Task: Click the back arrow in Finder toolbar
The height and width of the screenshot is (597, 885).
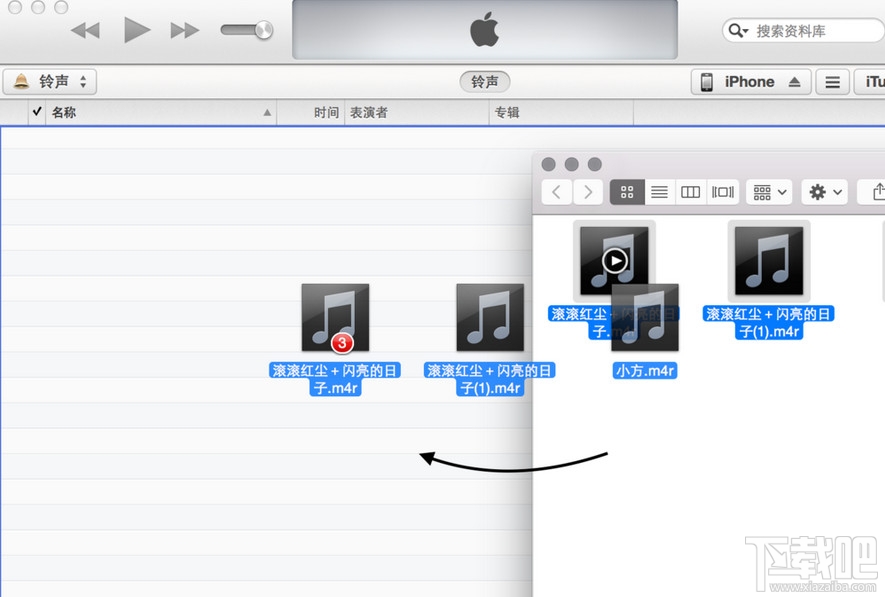Action: pos(556,192)
